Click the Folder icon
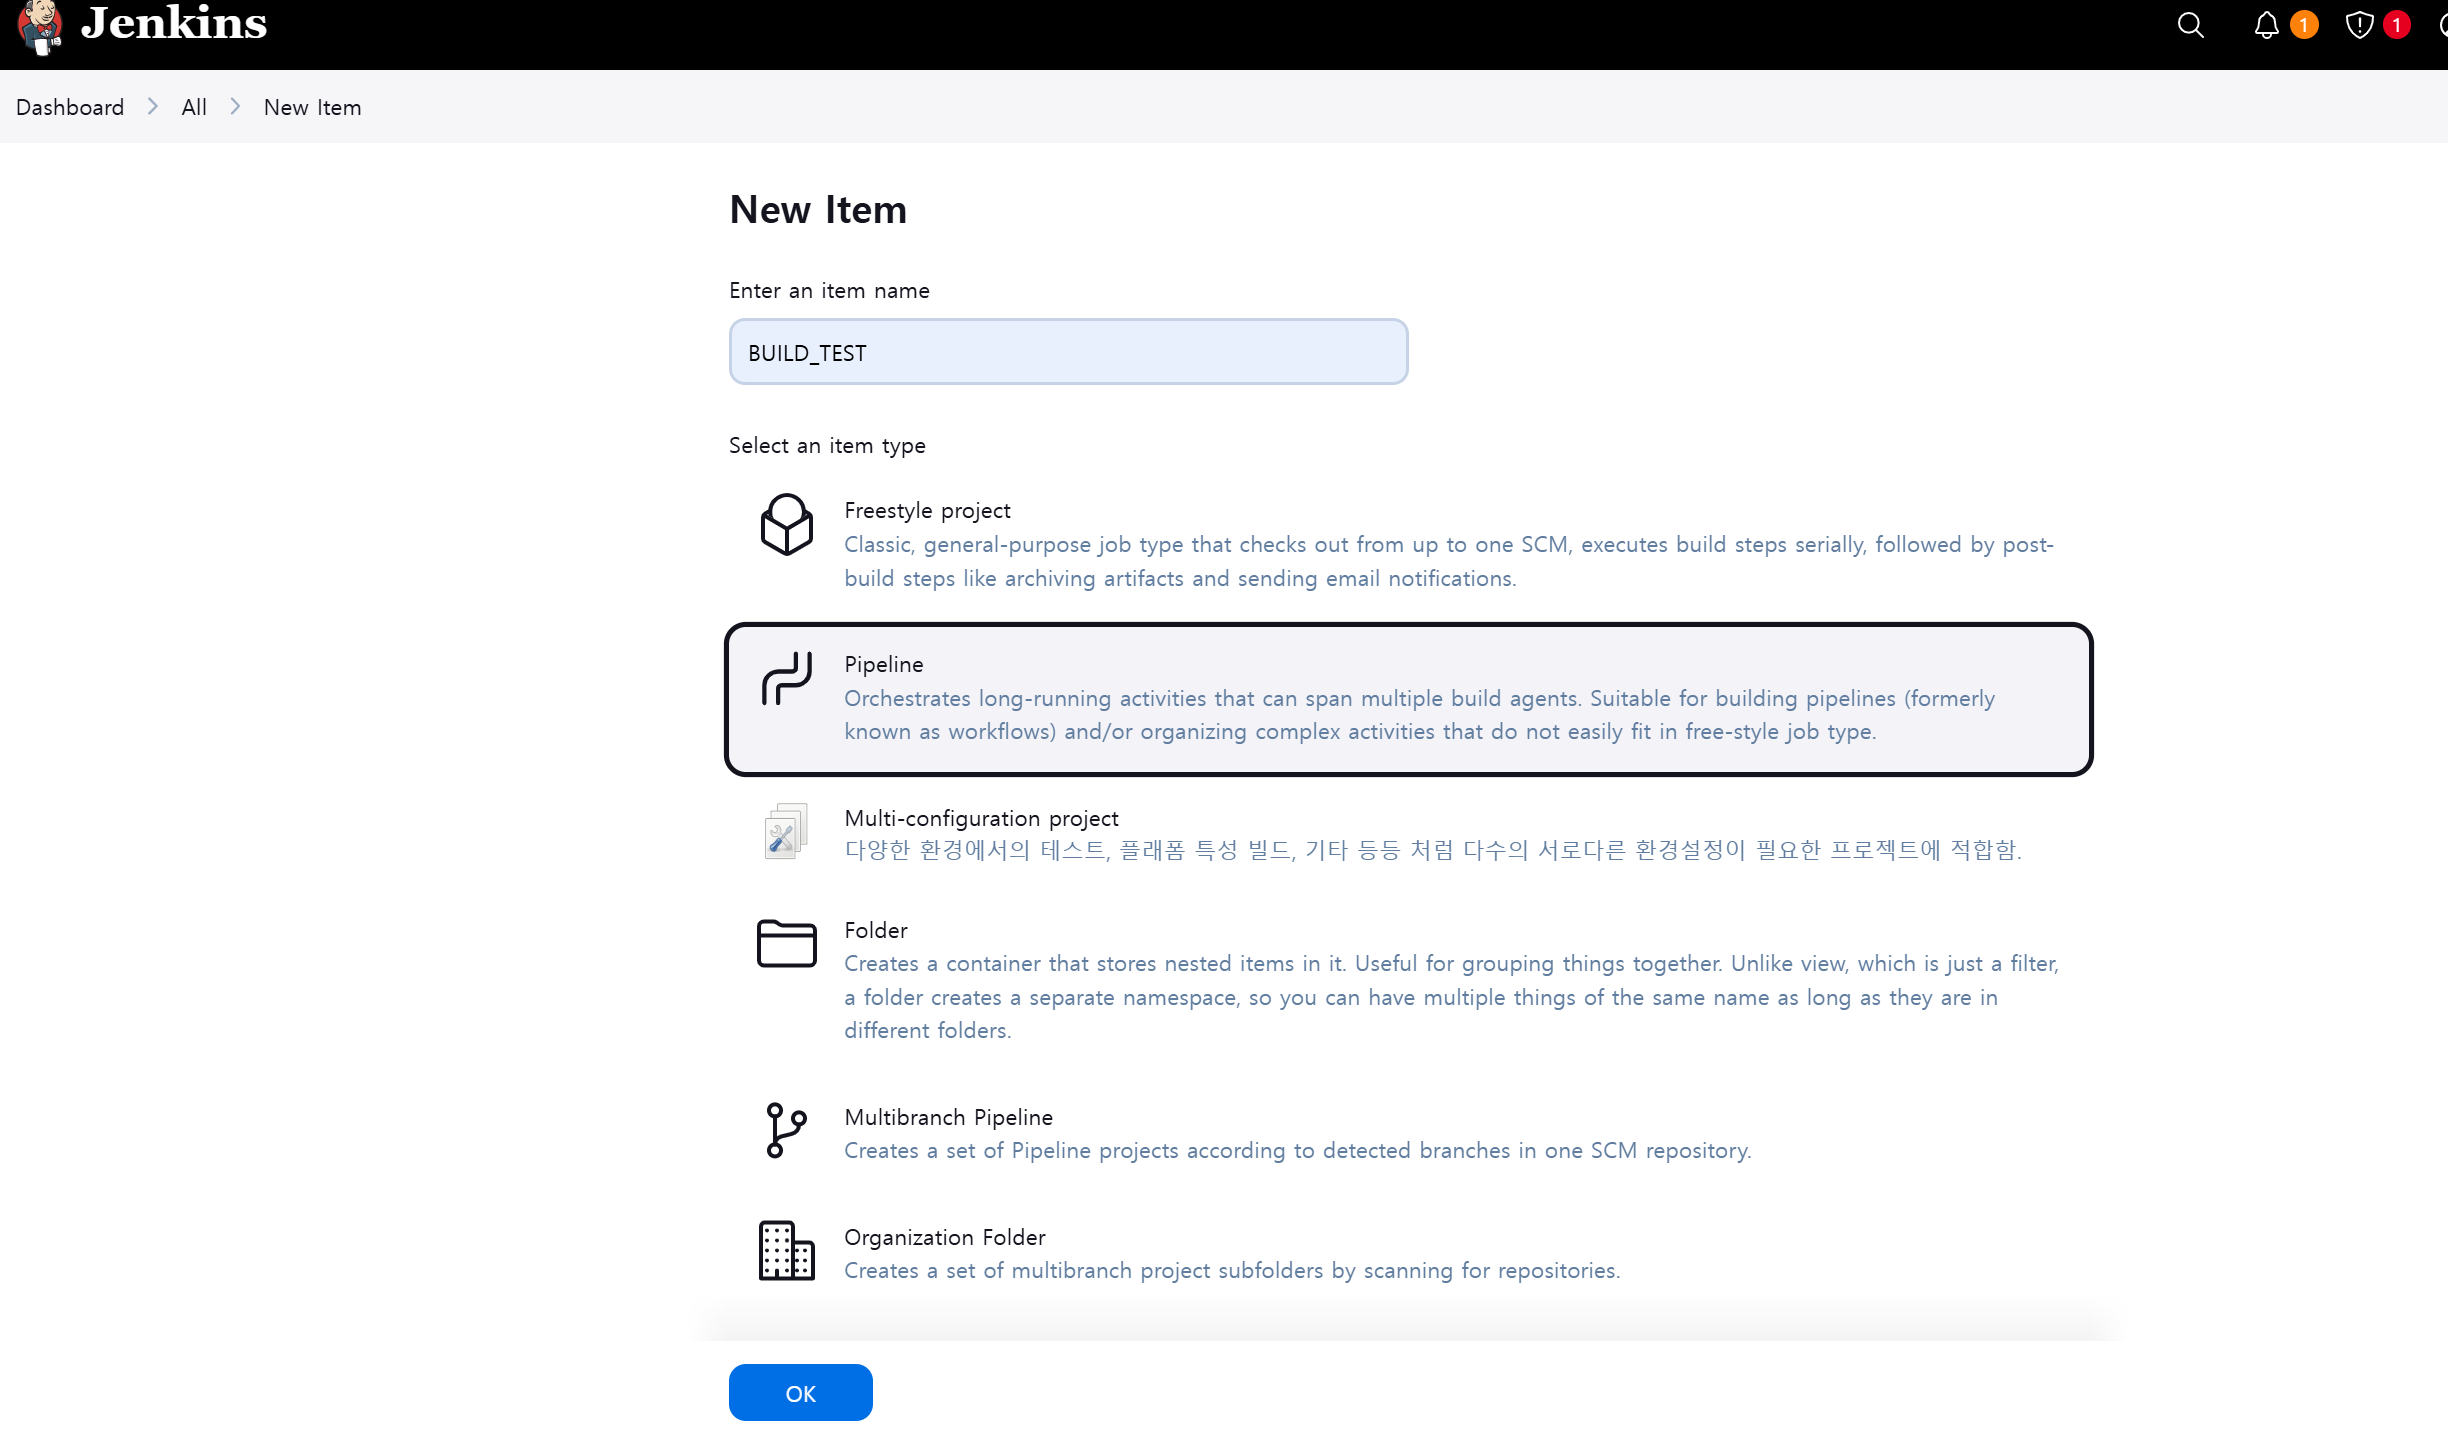This screenshot has height=1433, width=2448. click(x=786, y=943)
